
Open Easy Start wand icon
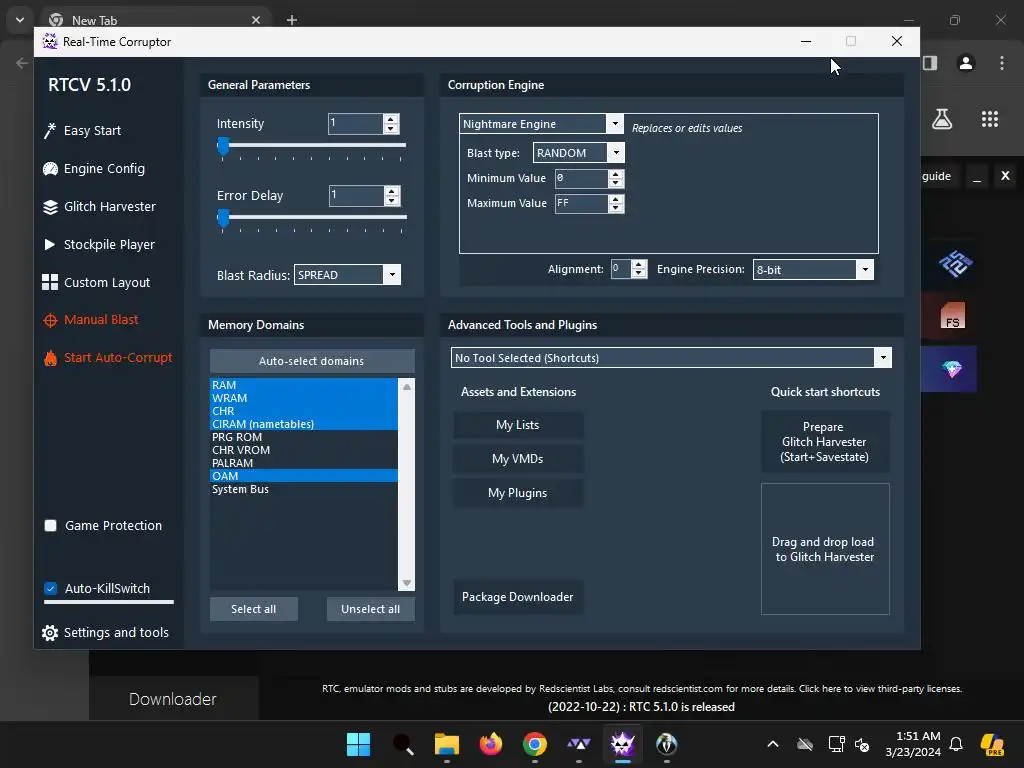pyautogui.click(x=50, y=131)
